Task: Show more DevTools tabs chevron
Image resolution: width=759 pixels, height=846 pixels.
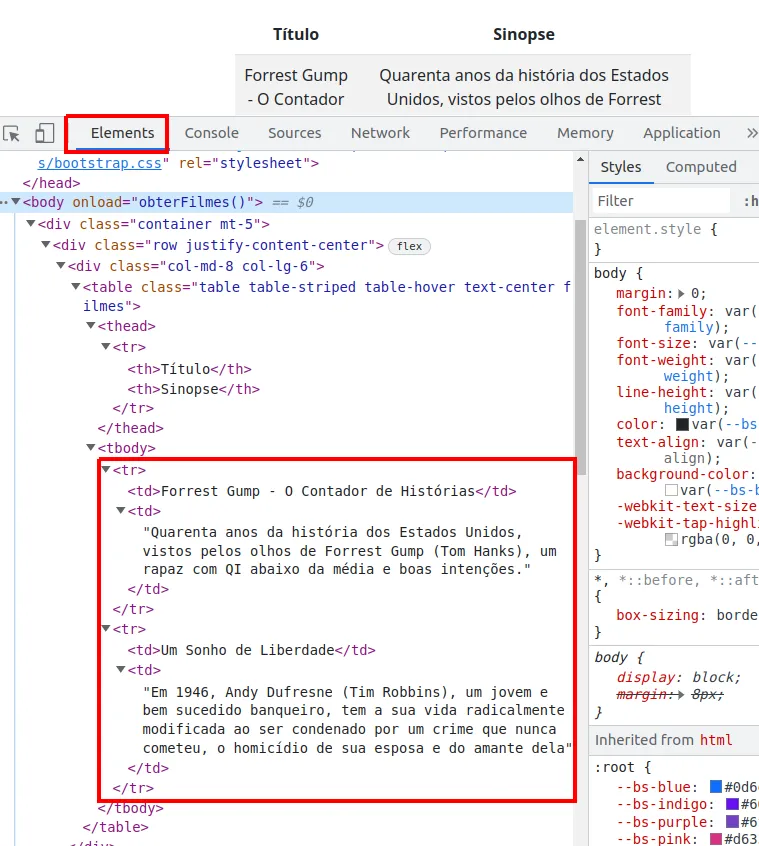Action: pos(751,133)
